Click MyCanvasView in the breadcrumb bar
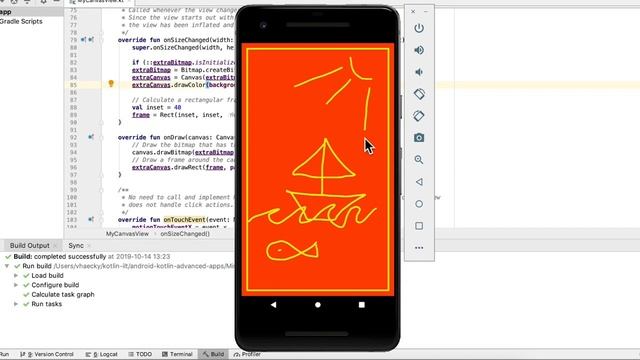640x360 pixels. click(127, 234)
